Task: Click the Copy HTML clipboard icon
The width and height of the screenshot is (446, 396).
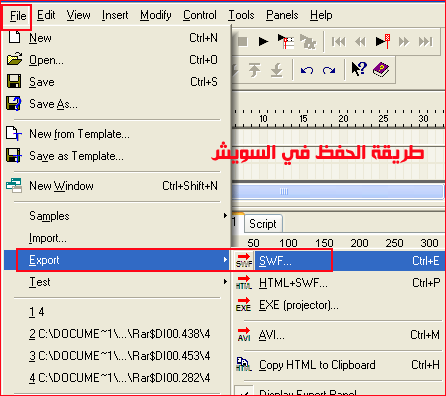Action: click(244, 364)
